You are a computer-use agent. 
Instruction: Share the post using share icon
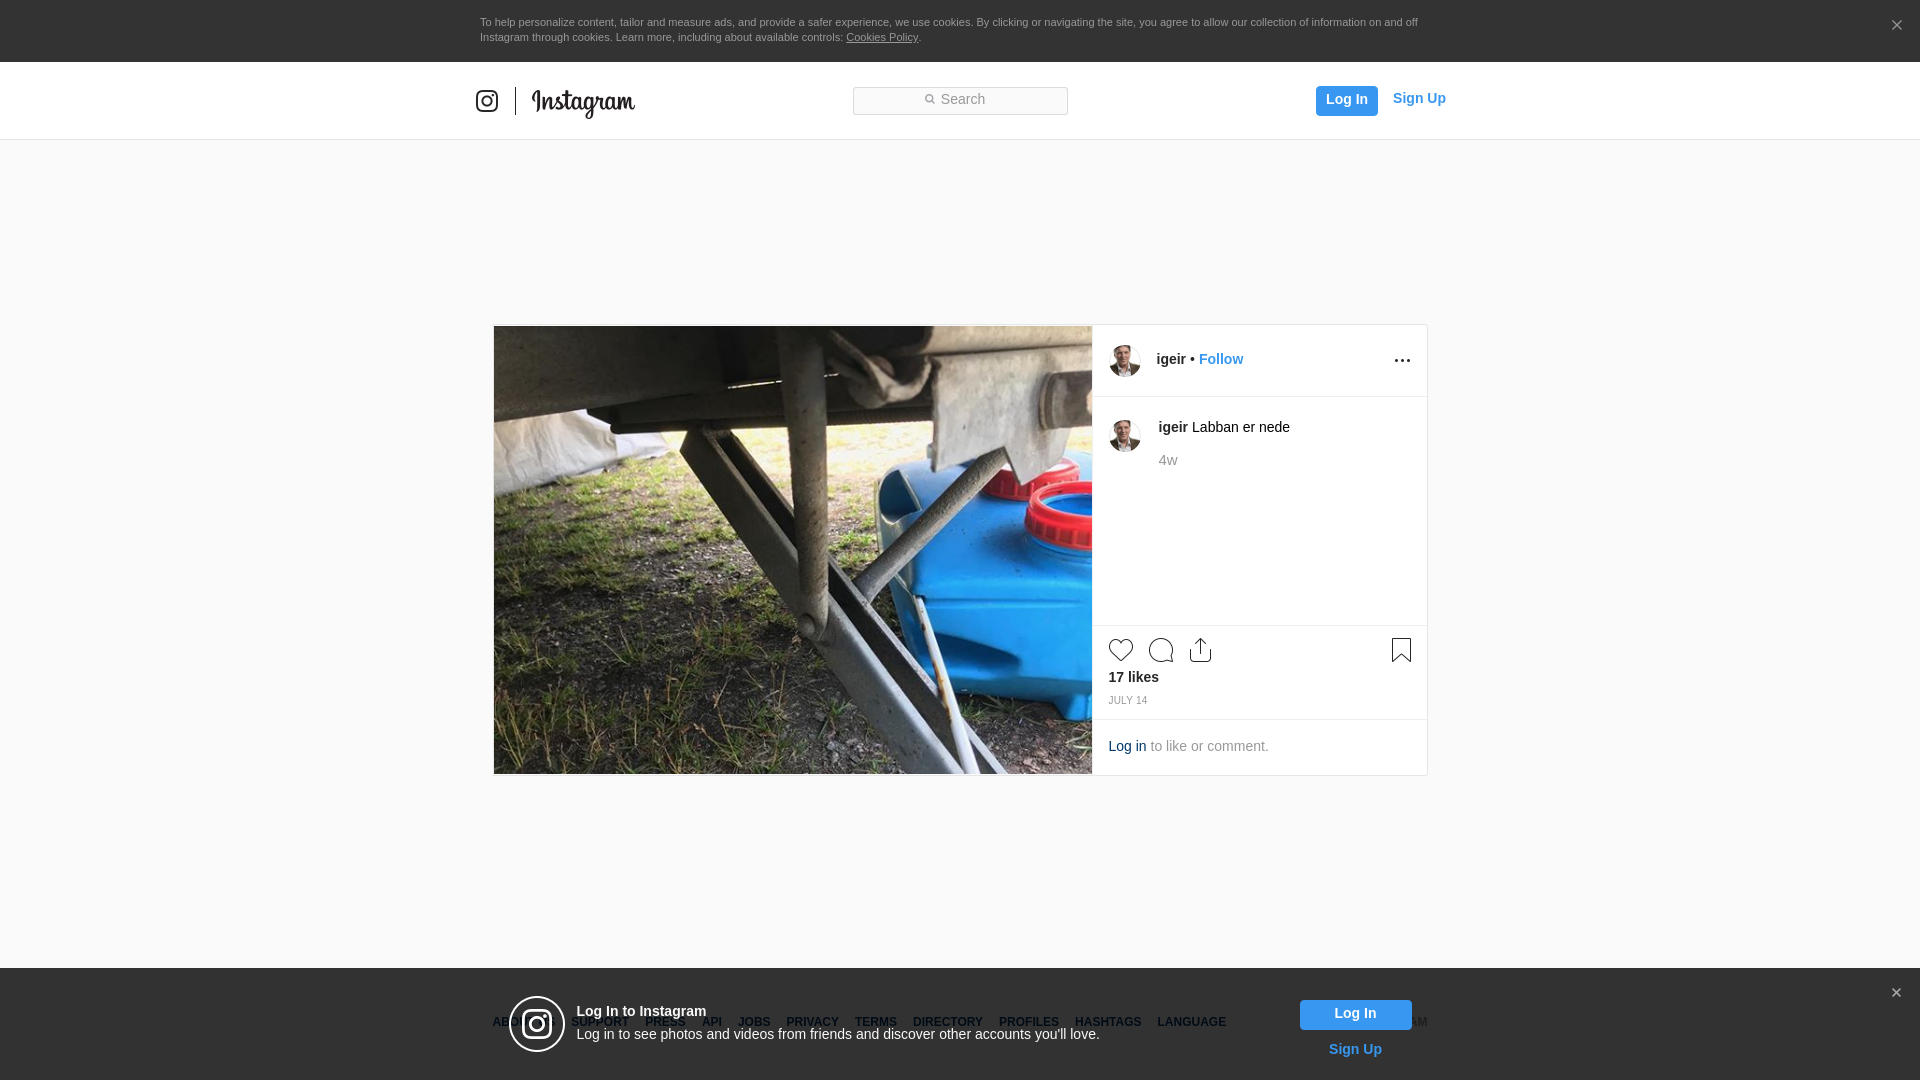pos(1200,650)
